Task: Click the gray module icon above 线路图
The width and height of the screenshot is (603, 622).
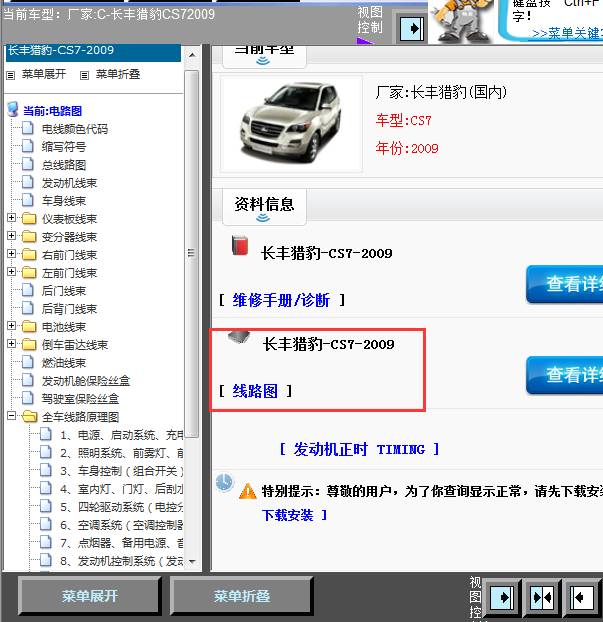Action: click(239, 337)
